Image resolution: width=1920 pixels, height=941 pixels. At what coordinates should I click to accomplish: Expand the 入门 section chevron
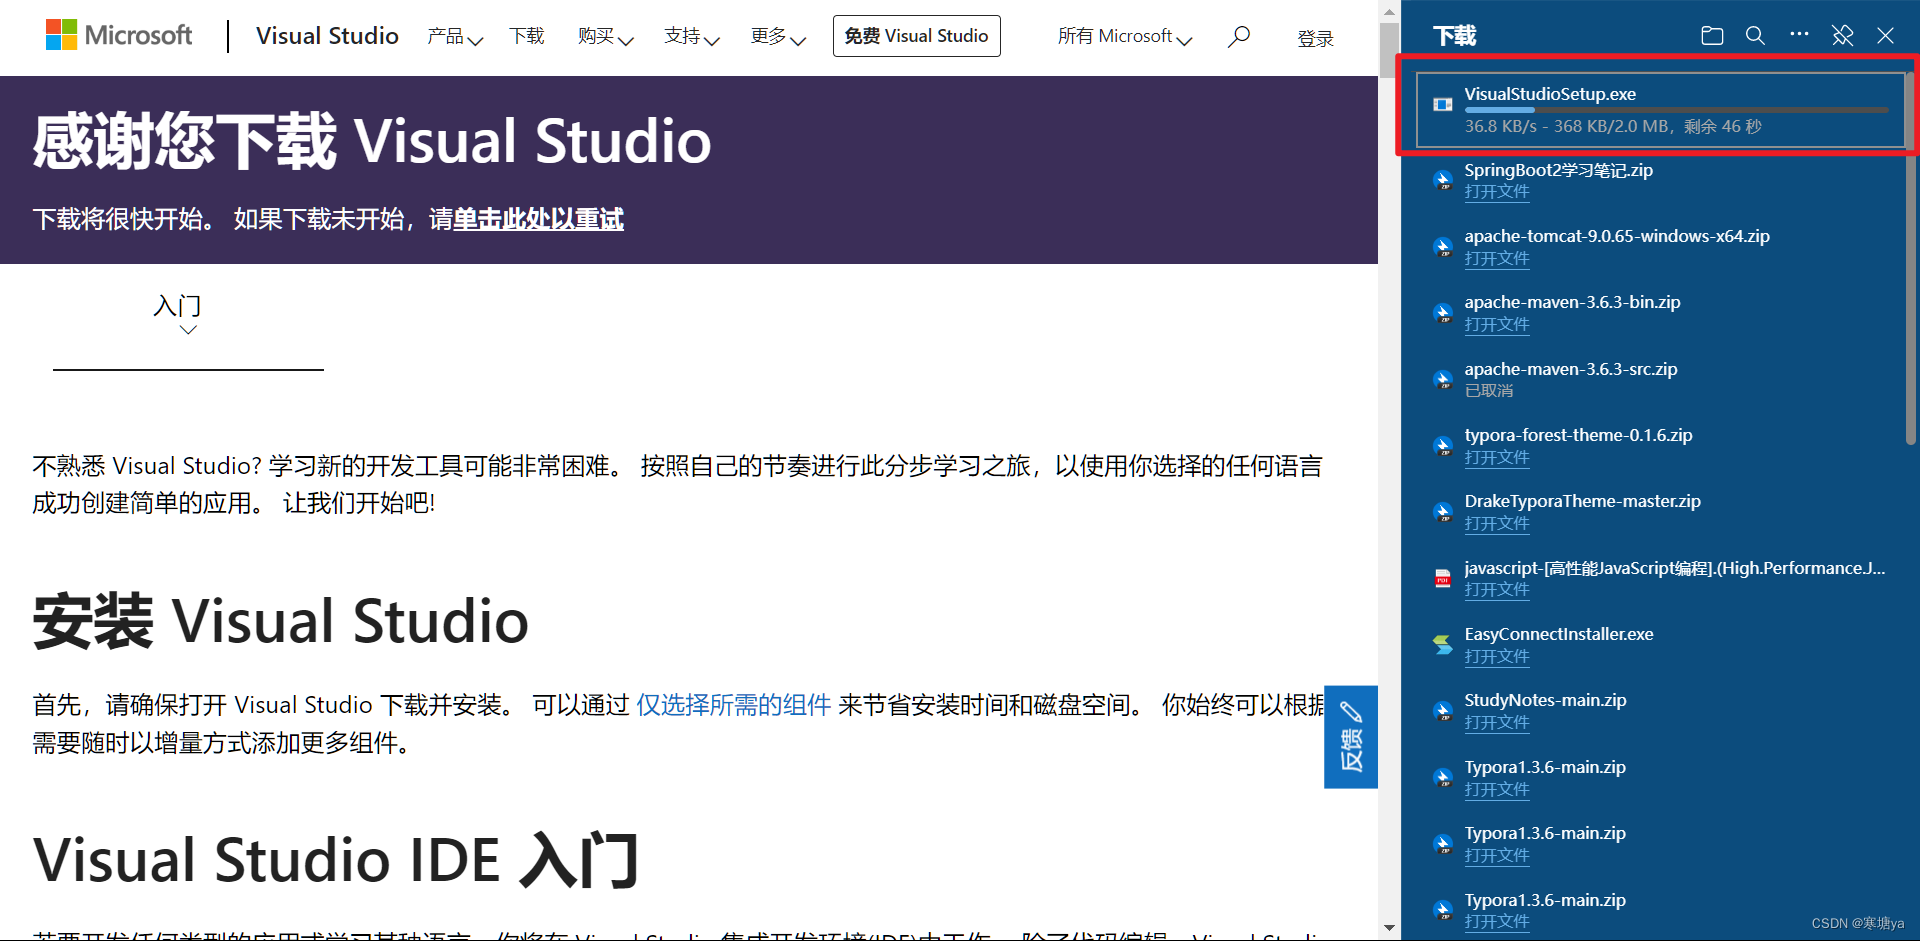[x=188, y=330]
